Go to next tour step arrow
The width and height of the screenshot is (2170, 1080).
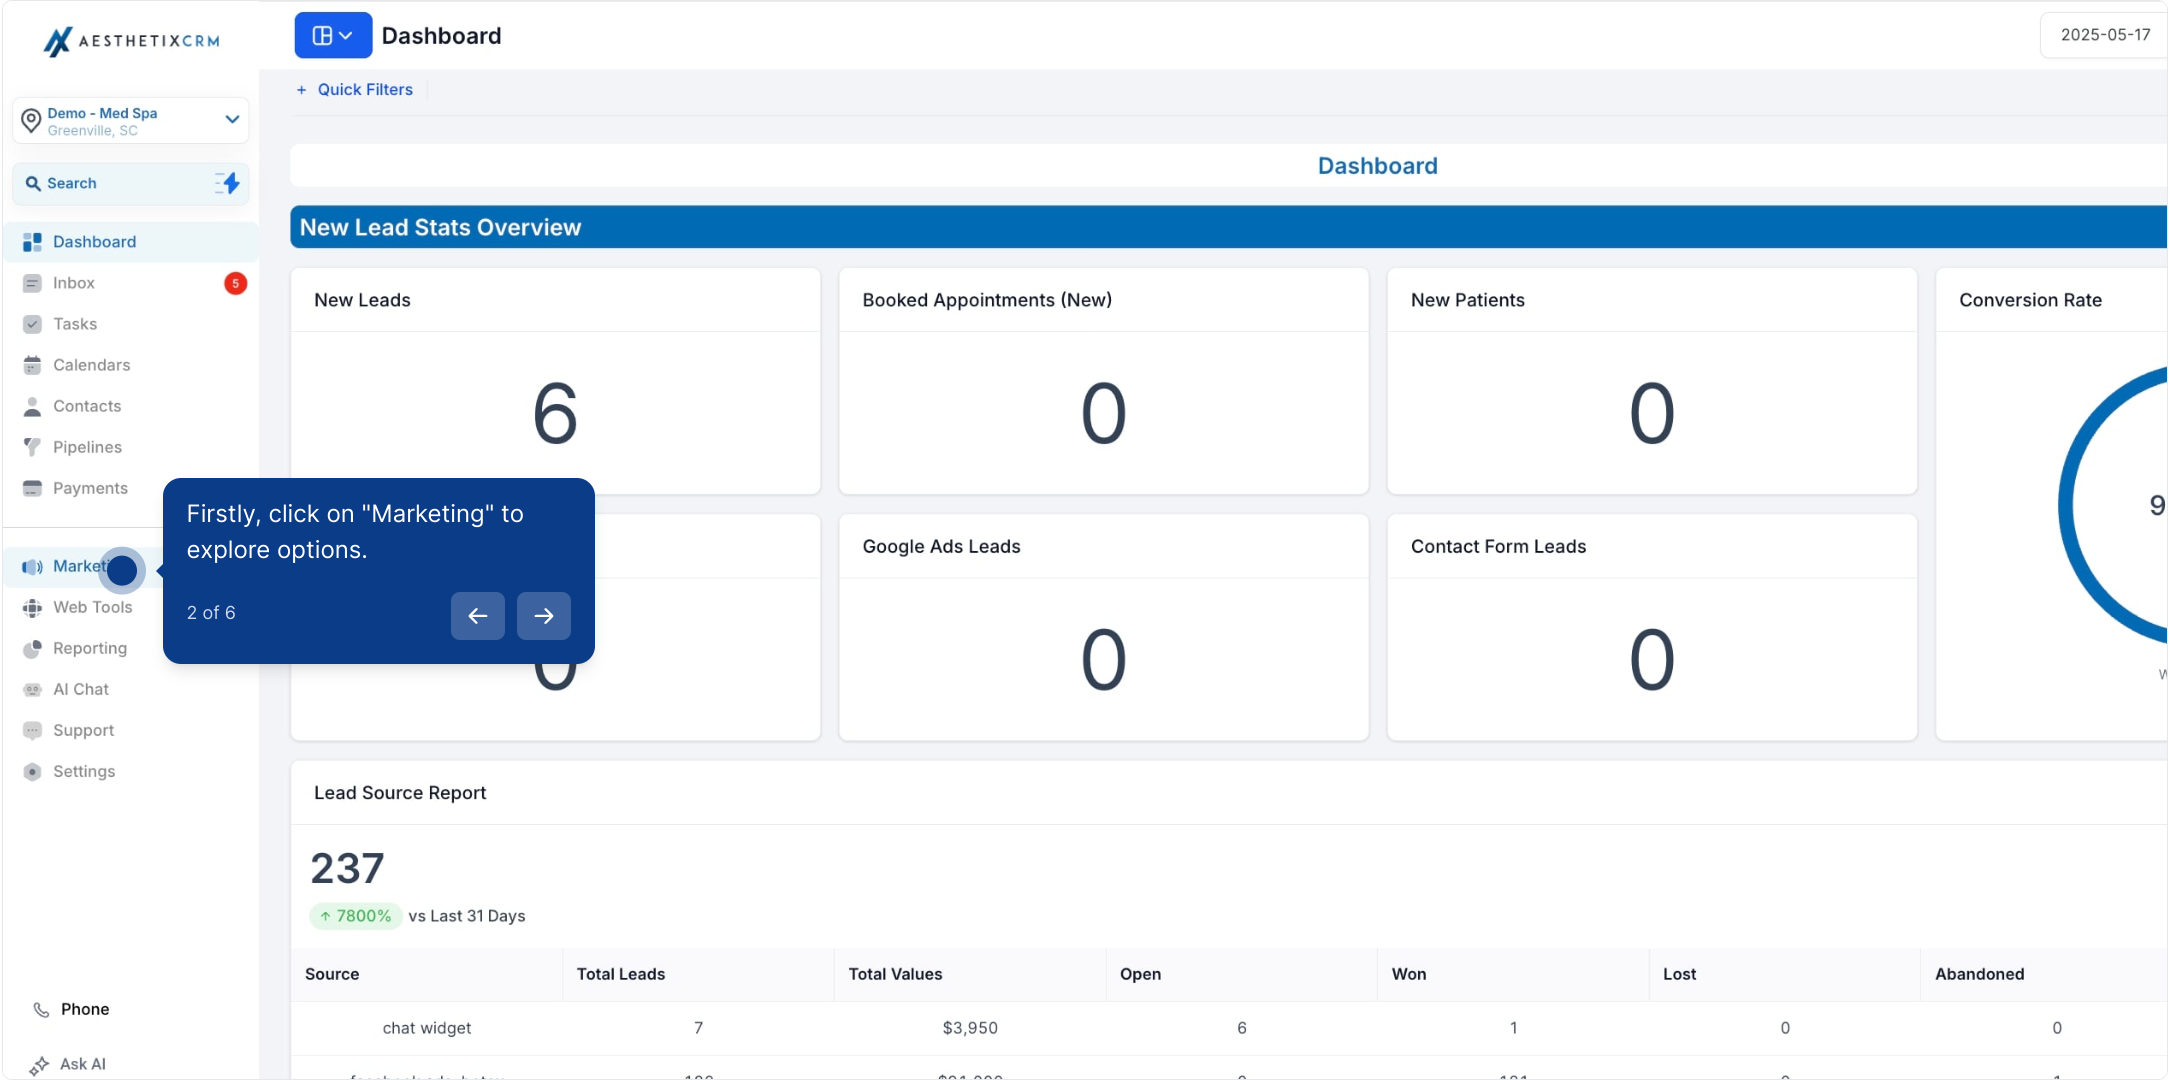click(544, 616)
